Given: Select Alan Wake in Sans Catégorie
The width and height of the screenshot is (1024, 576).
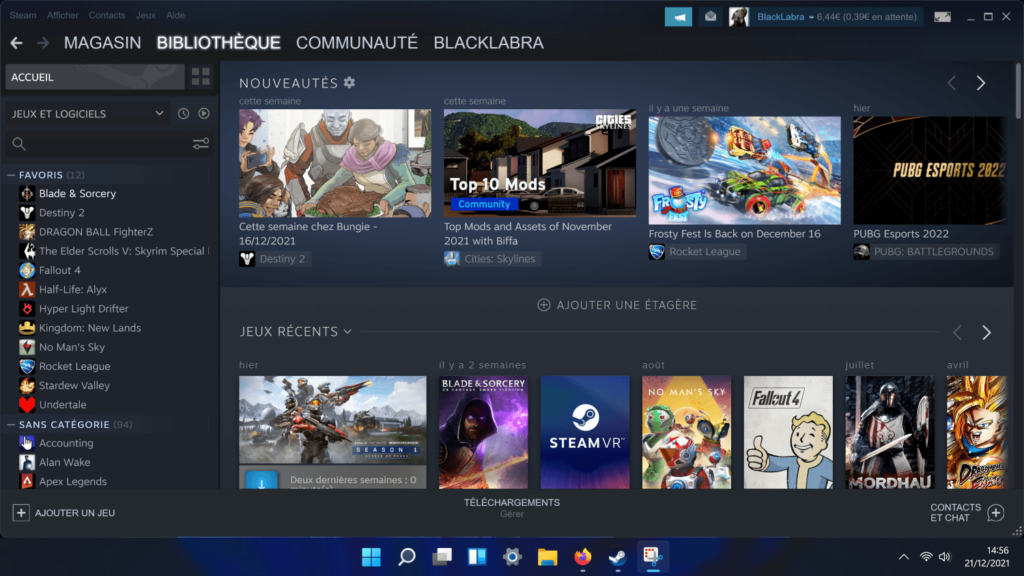Looking at the screenshot, I should click(64, 462).
